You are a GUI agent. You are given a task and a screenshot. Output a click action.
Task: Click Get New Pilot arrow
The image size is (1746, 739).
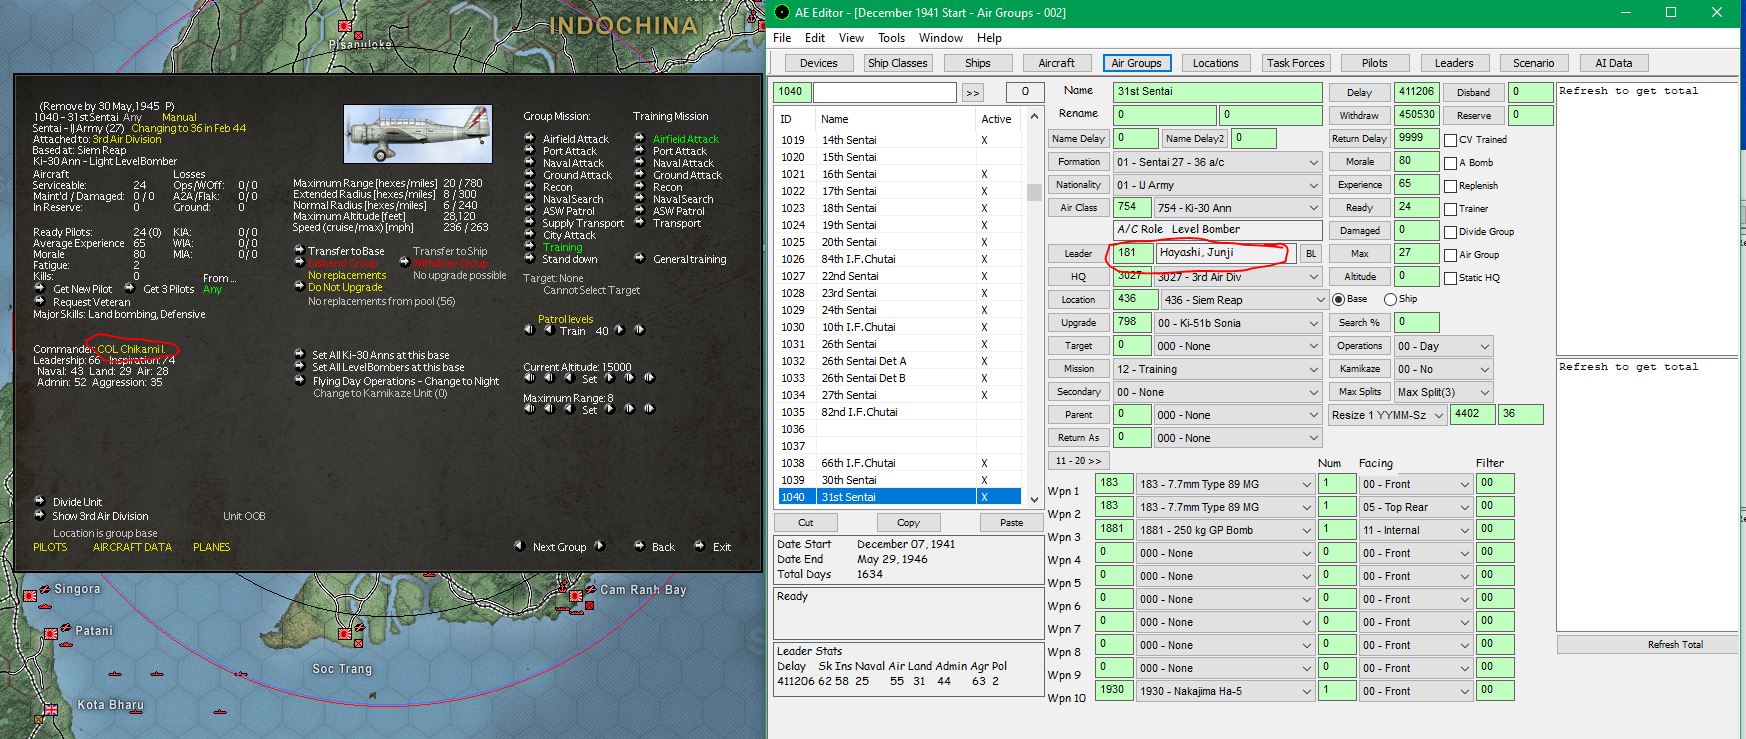pyautogui.click(x=40, y=289)
